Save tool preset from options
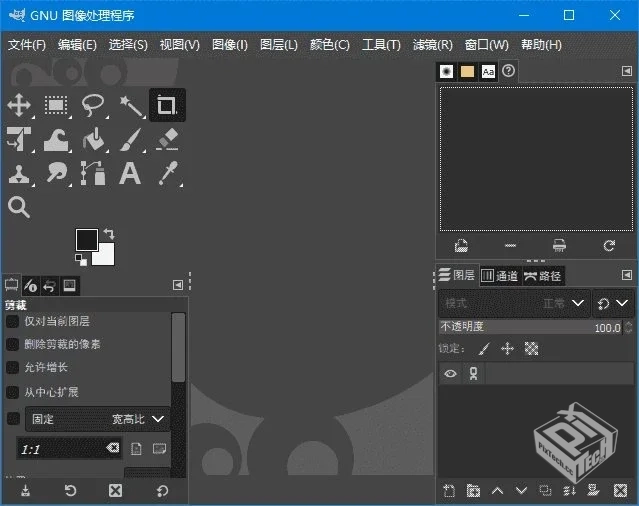The height and width of the screenshot is (506, 639). (25, 491)
